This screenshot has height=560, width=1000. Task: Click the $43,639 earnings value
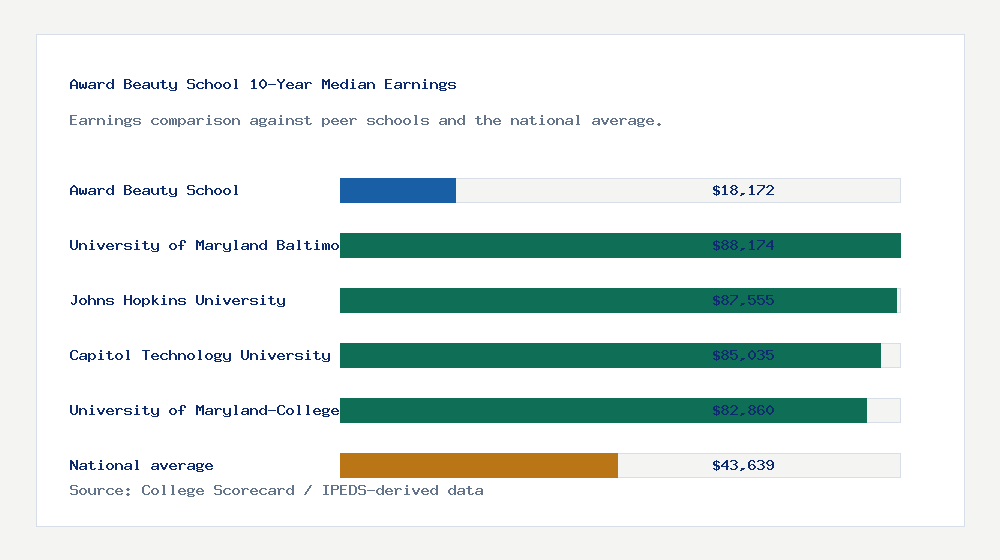coord(743,466)
